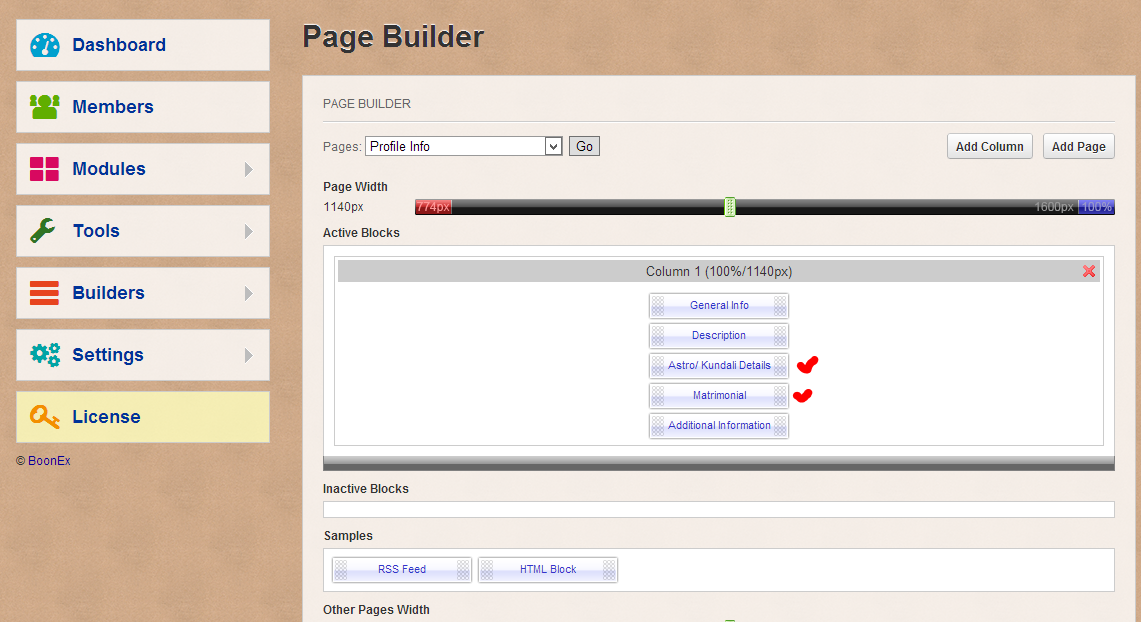Open the BoonEx footer link
This screenshot has width=1141, height=622.
48,461
